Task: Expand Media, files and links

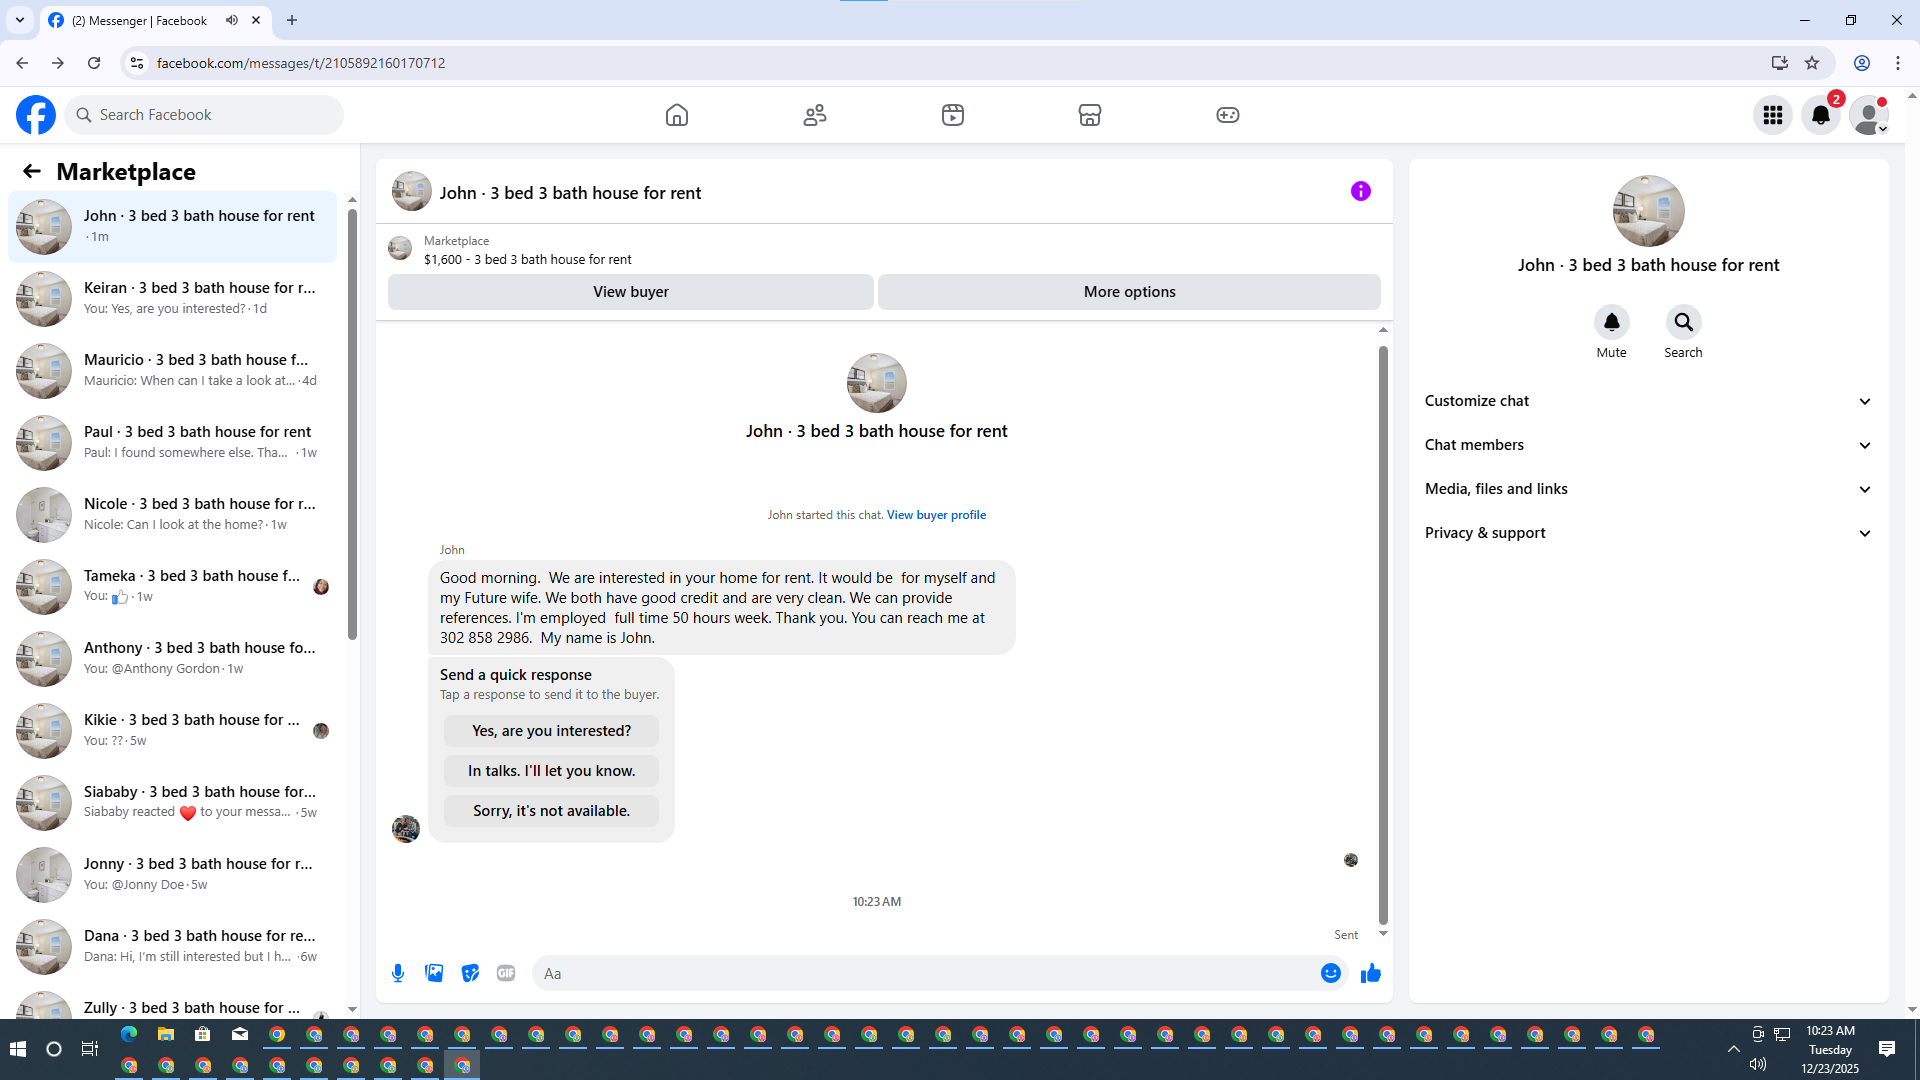Action: pos(1647,489)
